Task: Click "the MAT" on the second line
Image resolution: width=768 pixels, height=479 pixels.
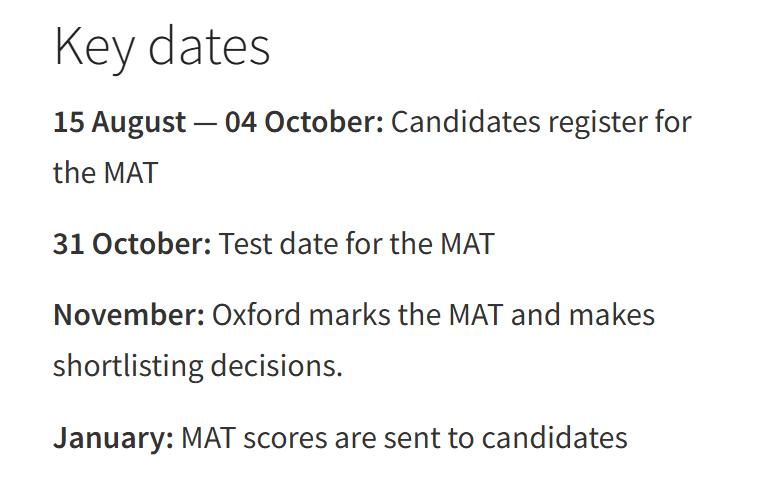Action: [x=105, y=172]
